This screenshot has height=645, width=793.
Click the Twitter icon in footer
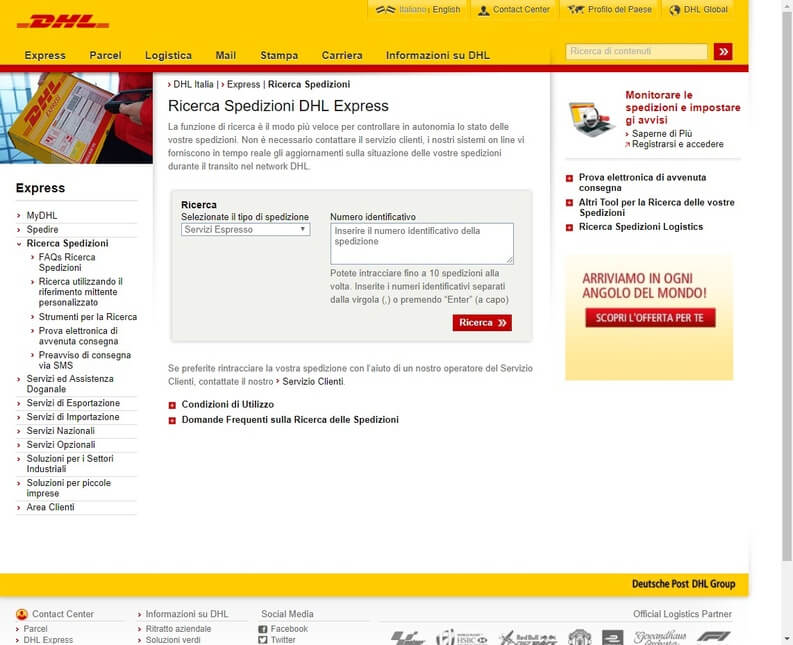262,640
